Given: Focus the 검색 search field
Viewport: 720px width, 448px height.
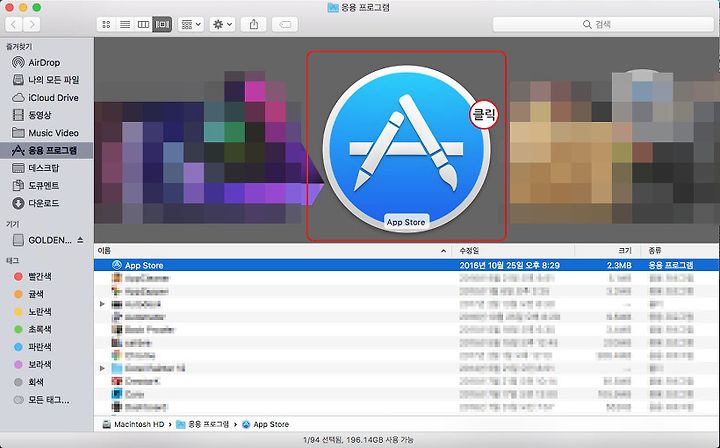Looking at the screenshot, I should (x=603, y=24).
